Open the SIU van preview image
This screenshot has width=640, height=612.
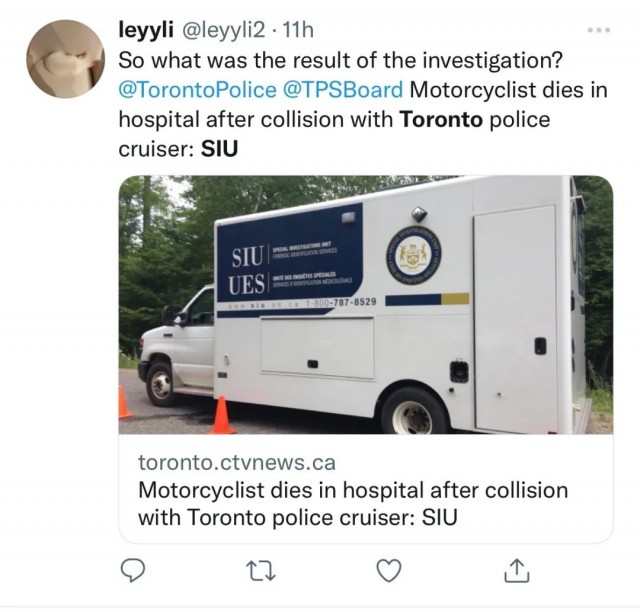(x=365, y=305)
